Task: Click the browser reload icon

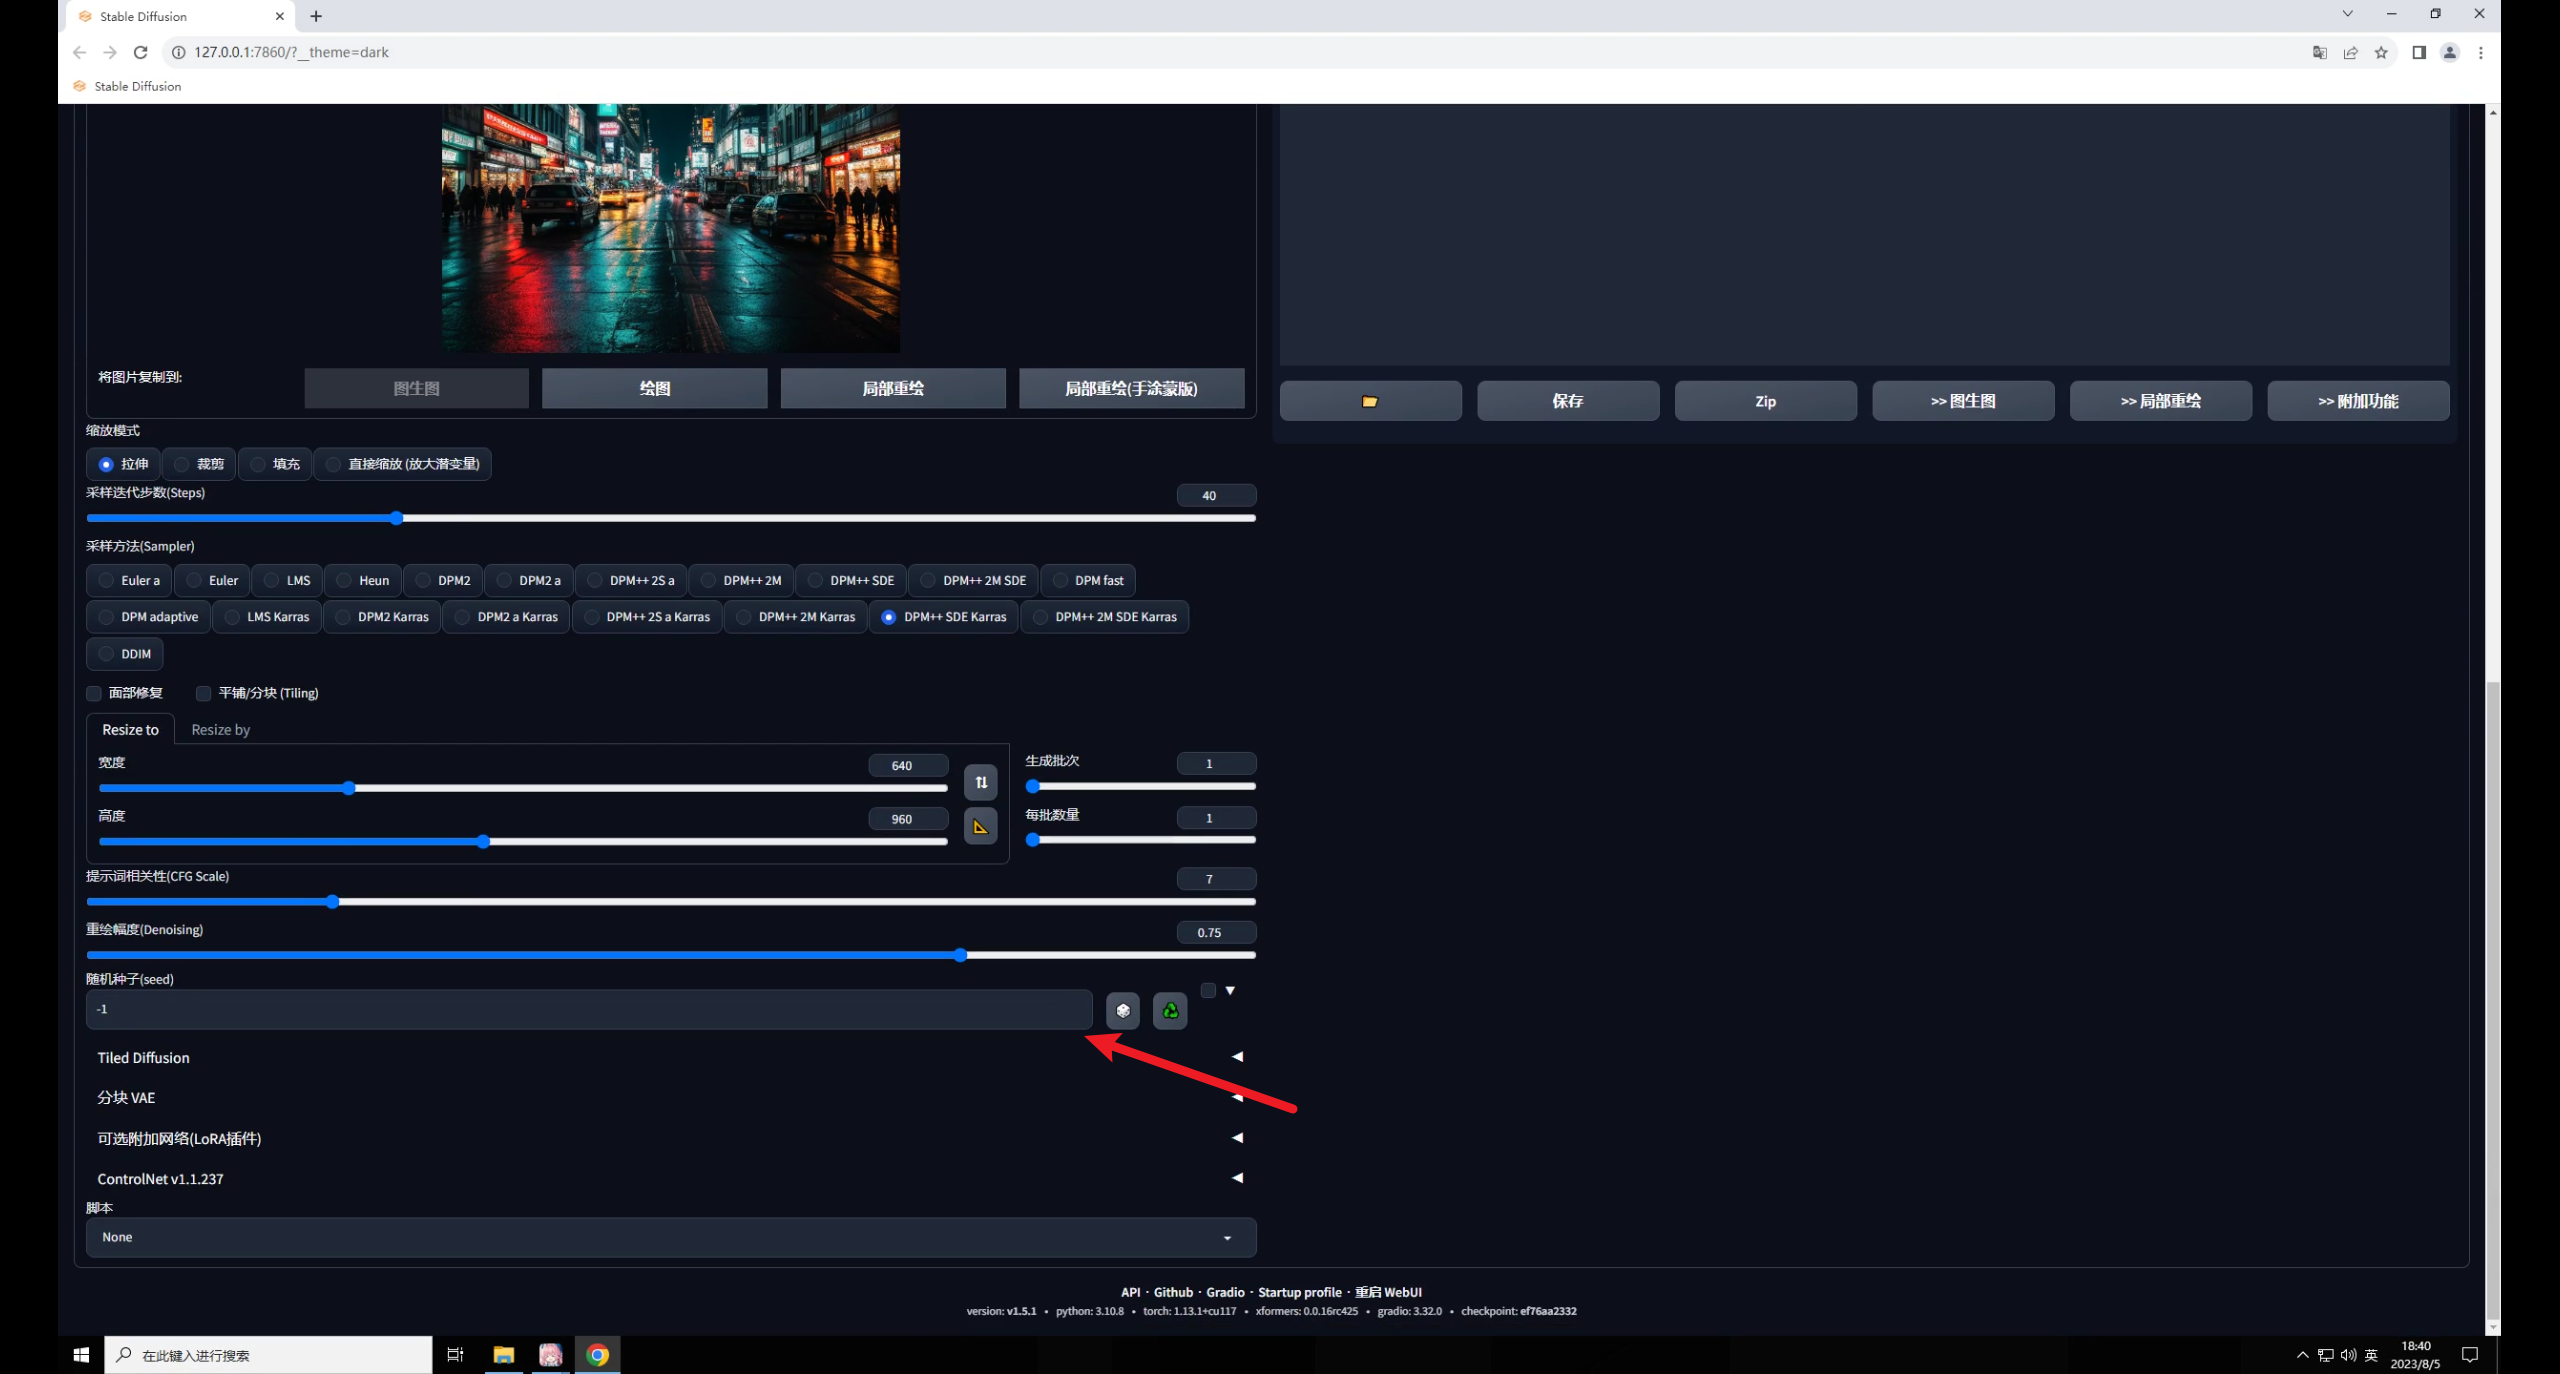Action: (141, 52)
